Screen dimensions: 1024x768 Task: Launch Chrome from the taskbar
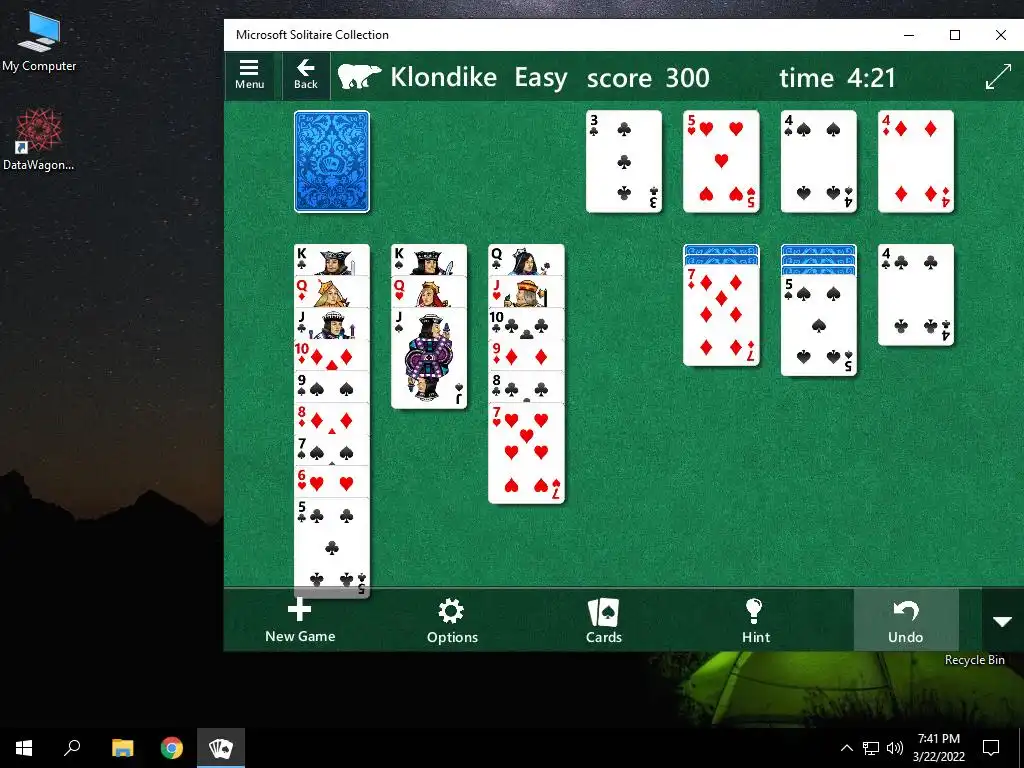(x=172, y=748)
